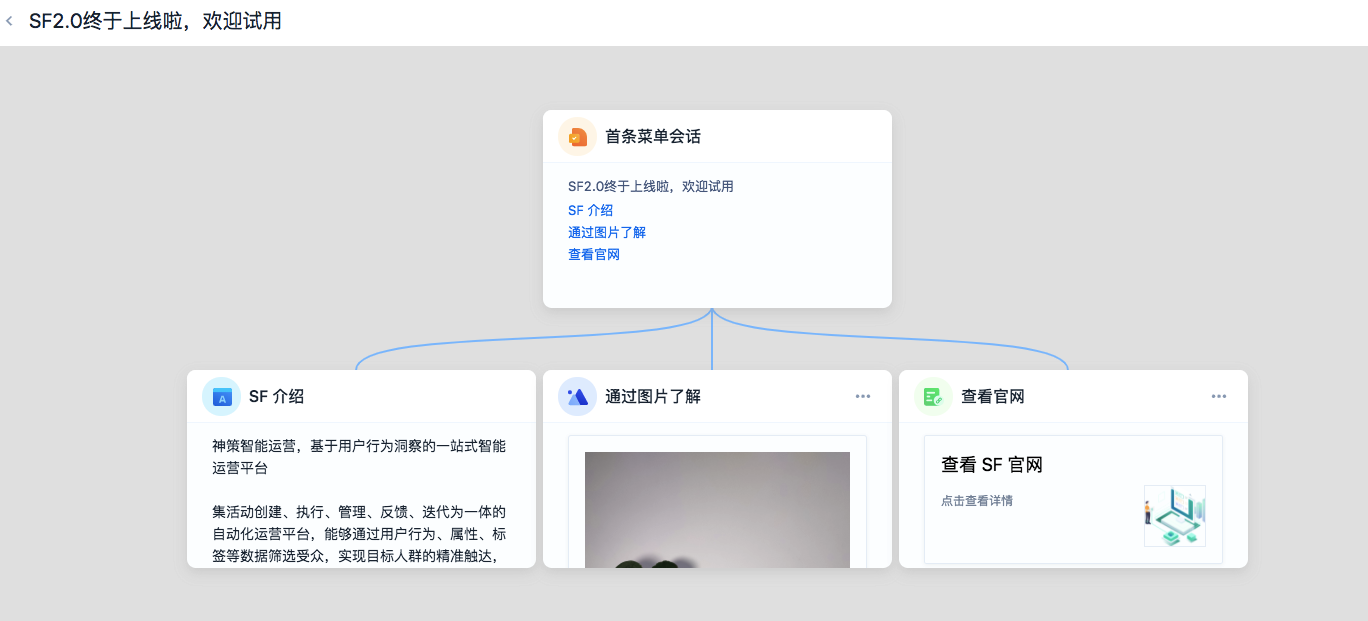
Task: Select the 首条菜单会话 card title
Action: [653, 137]
